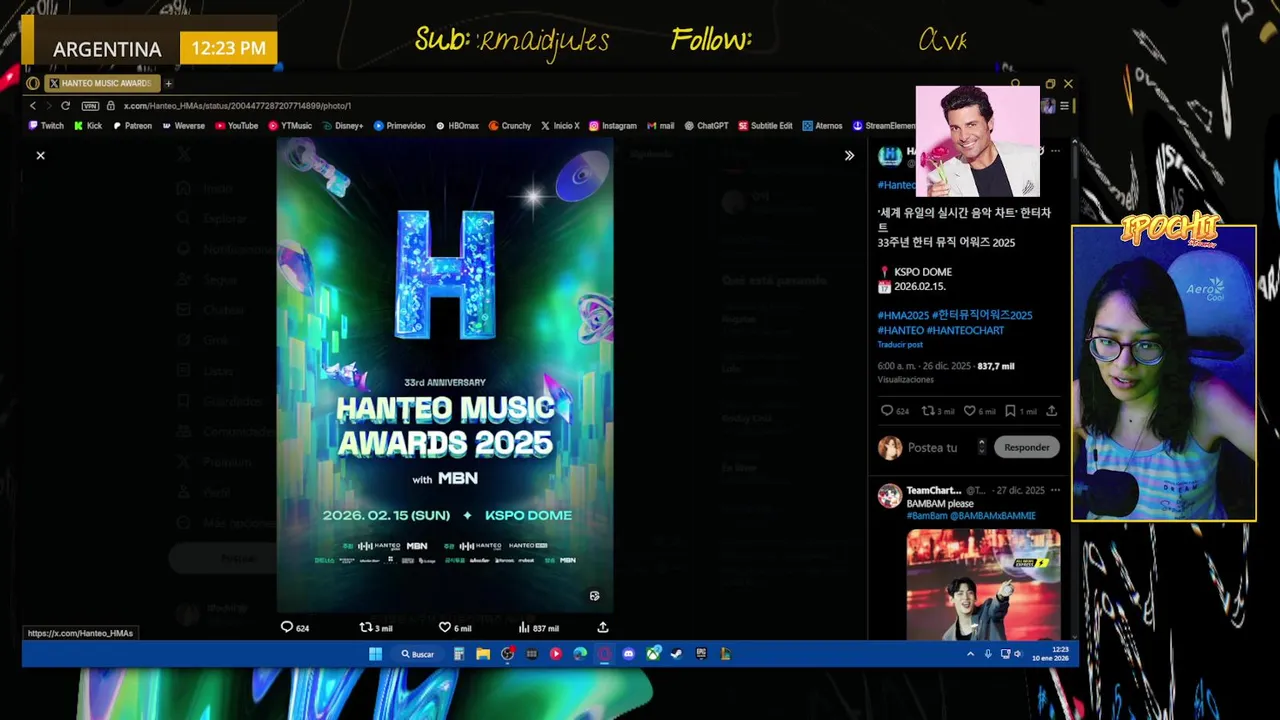The image size is (1280, 720).
Task: Open File Explorer from the taskbar
Action: coord(483,654)
